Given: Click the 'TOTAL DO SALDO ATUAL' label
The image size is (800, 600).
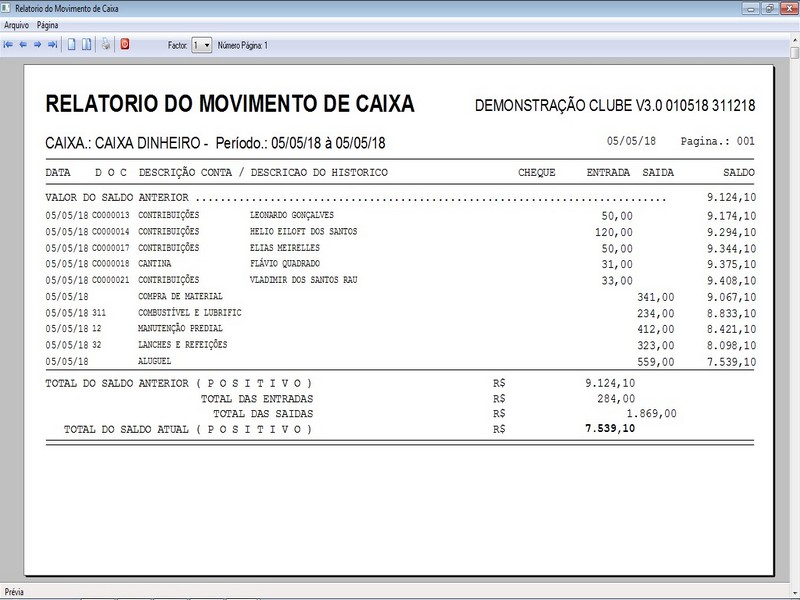Looking at the screenshot, I should pos(126,430).
